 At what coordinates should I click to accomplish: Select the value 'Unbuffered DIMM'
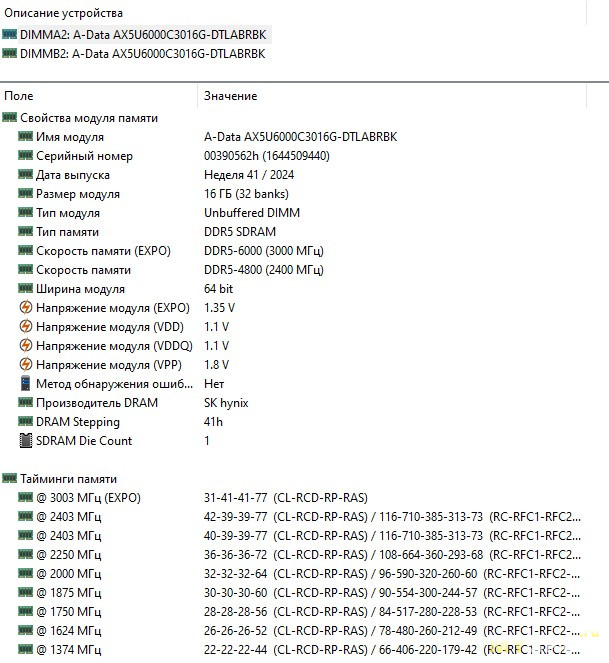252,213
